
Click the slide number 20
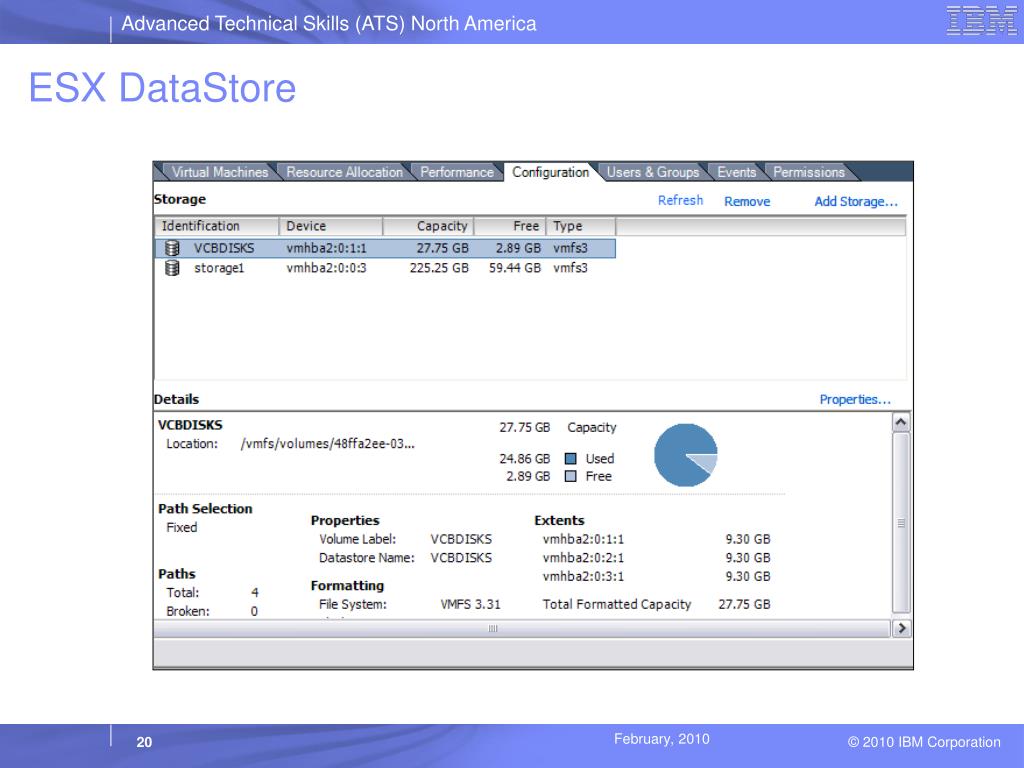[x=144, y=743]
